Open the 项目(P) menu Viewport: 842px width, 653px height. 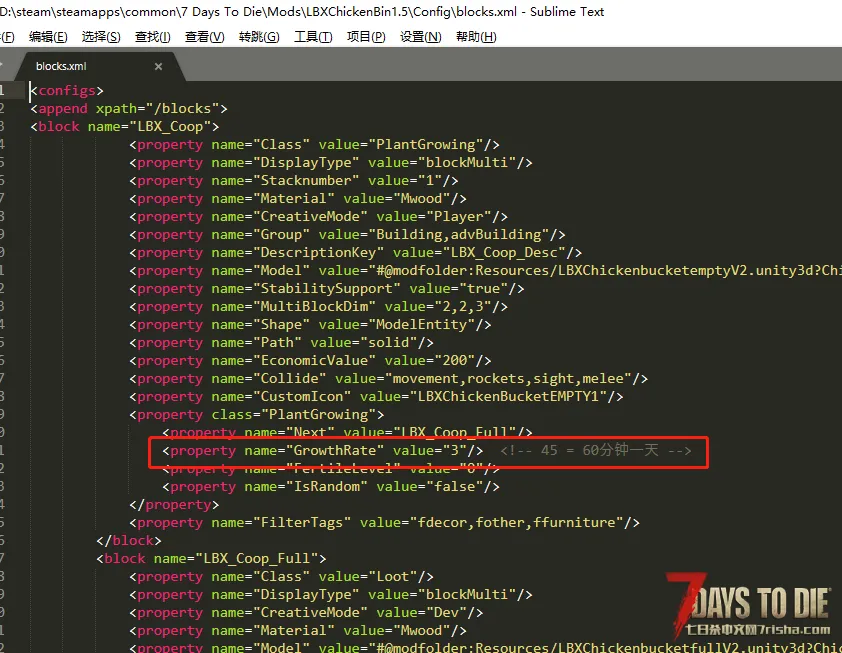[x=366, y=37]
